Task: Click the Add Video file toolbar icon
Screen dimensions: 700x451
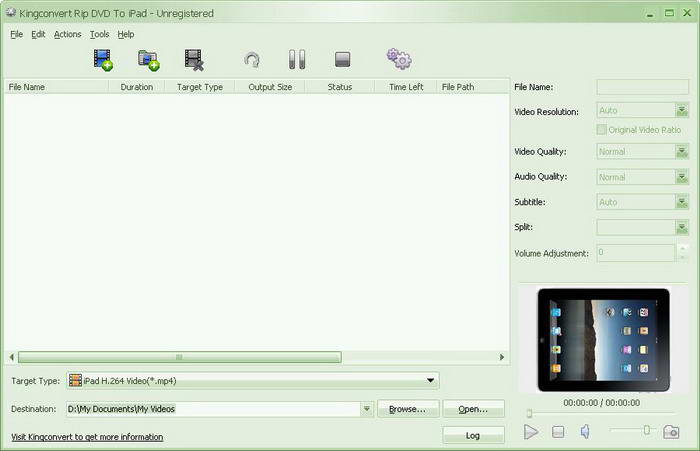Action: click(103, 60)
